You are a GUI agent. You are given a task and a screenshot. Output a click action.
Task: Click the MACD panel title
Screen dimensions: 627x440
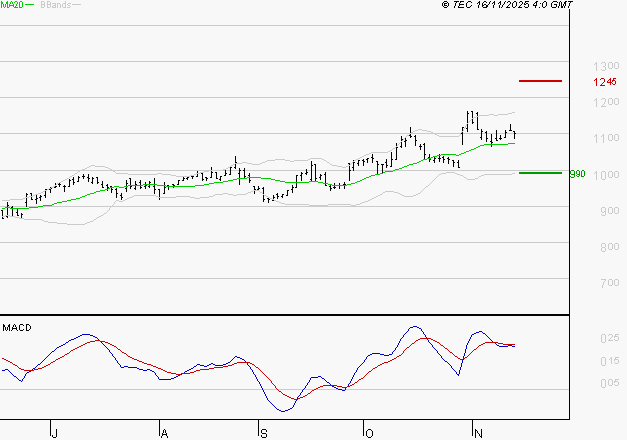click(17, 328)
